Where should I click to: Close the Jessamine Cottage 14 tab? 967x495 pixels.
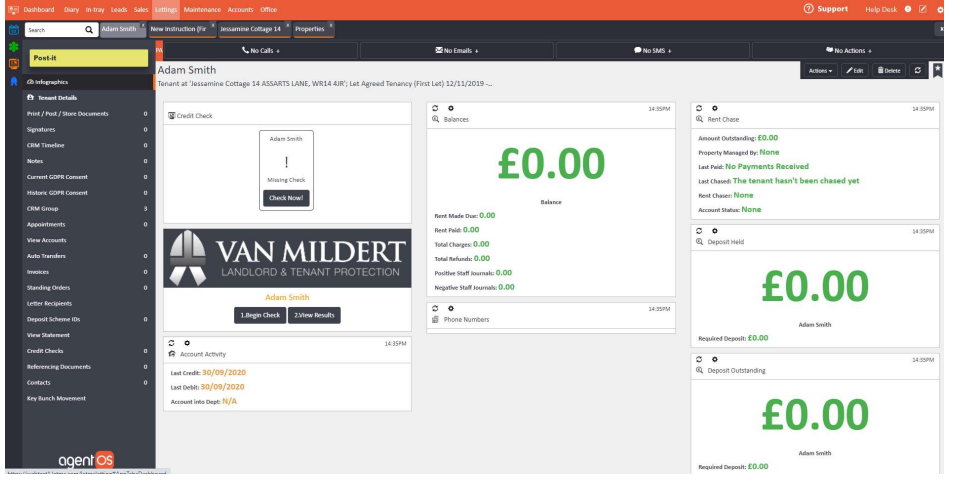pos(286,26)
